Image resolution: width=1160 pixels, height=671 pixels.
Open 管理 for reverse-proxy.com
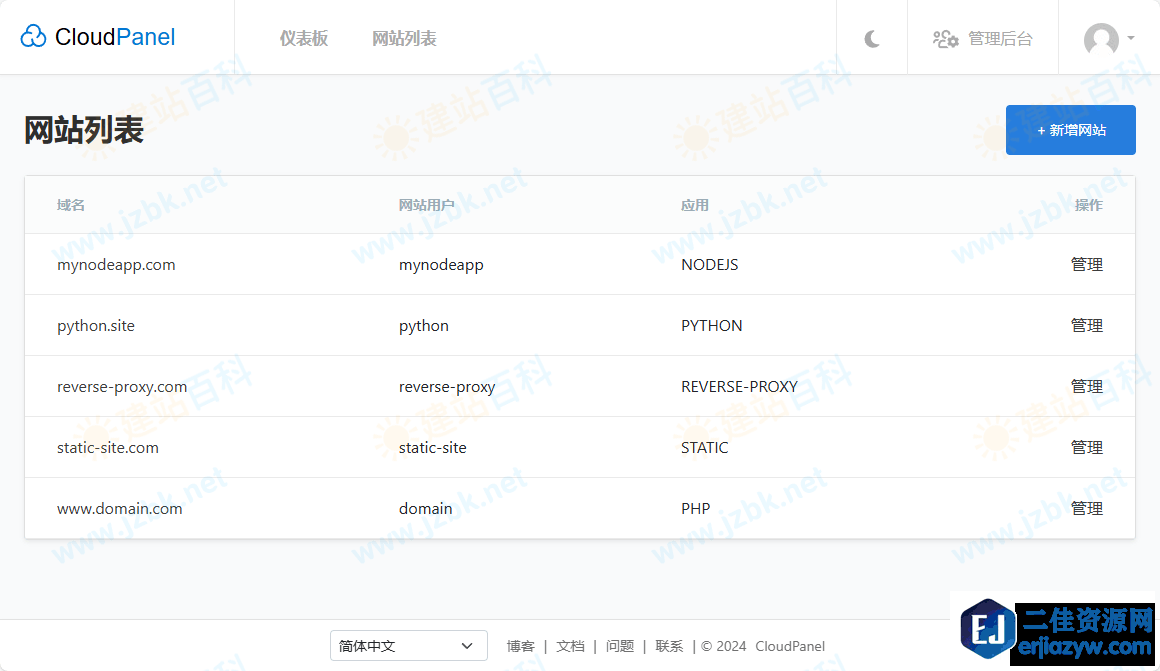click(x=1087, y=386)
